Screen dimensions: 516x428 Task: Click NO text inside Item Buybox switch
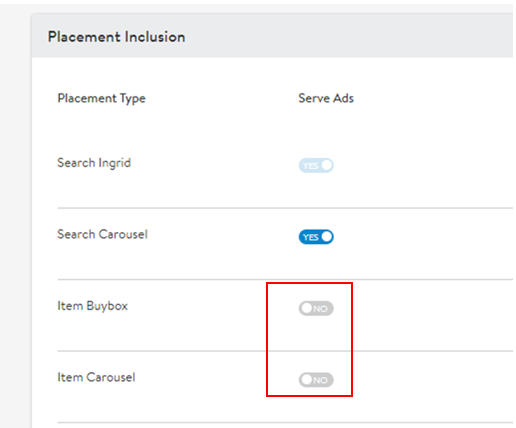click(320, 309)
